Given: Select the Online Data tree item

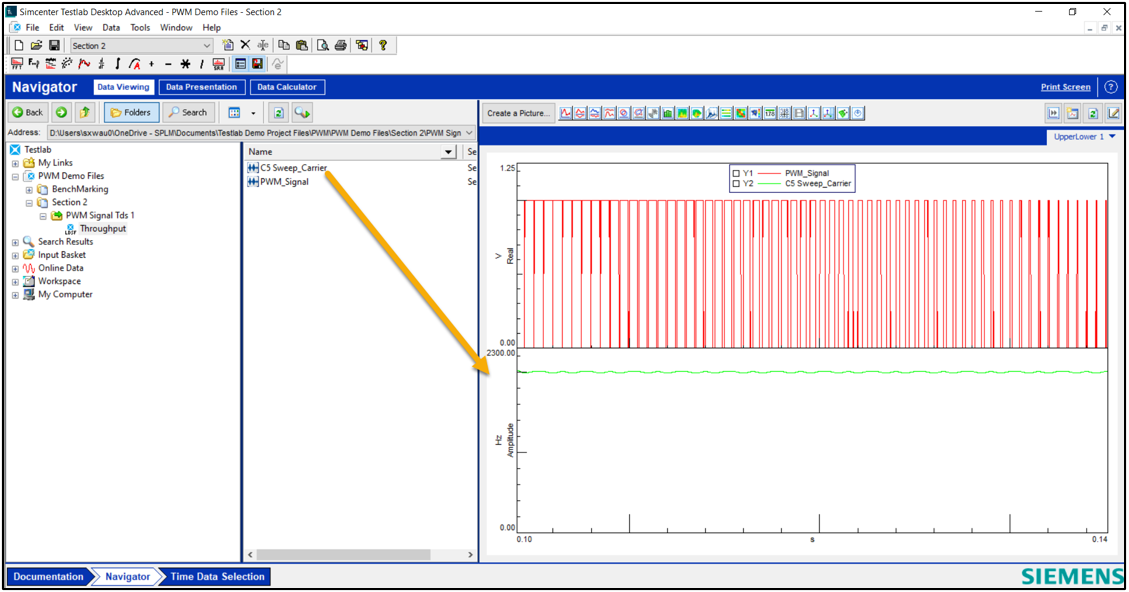Looking at the screenshot, I should click(x=60, y=268).
